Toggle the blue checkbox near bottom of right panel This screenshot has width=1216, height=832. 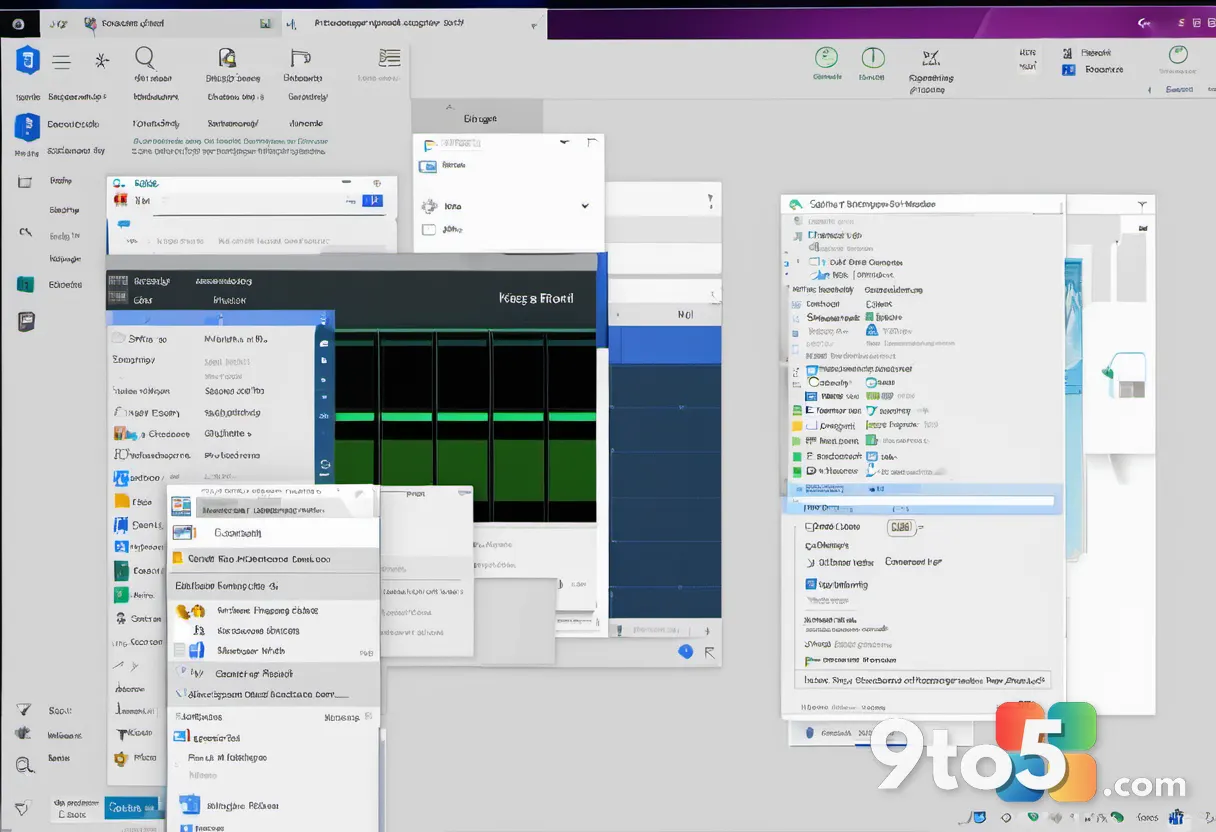coord(811,585)
